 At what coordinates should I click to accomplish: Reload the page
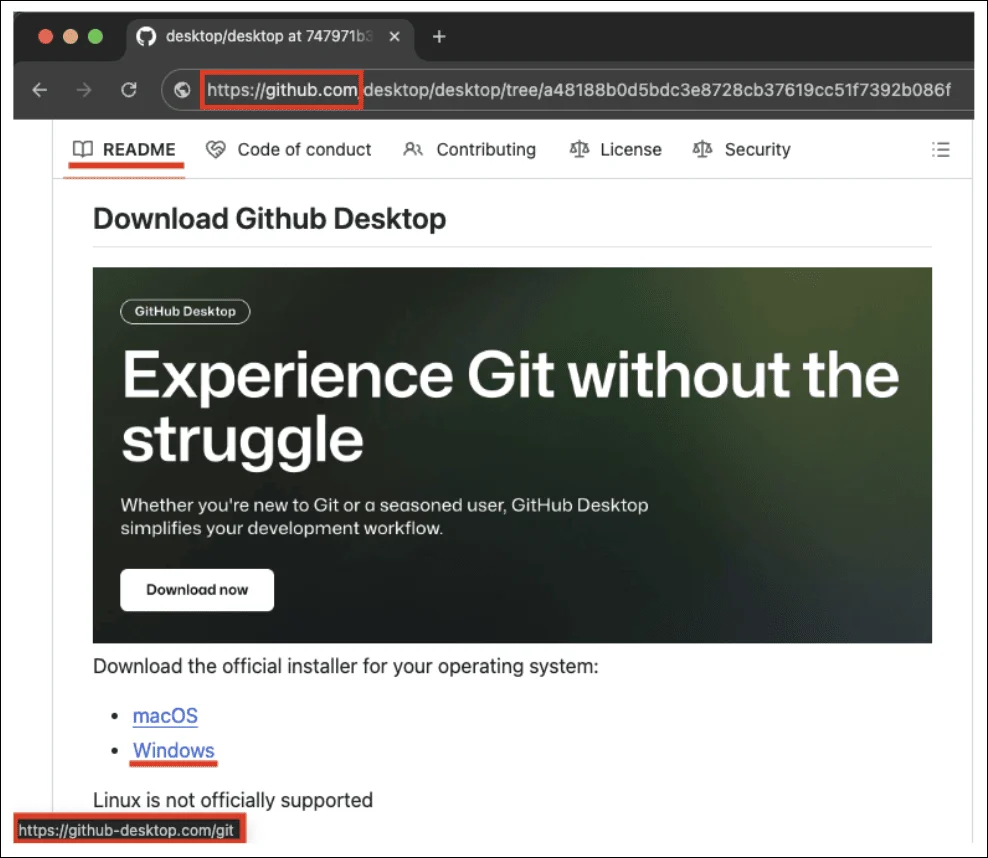pos(129,89)
